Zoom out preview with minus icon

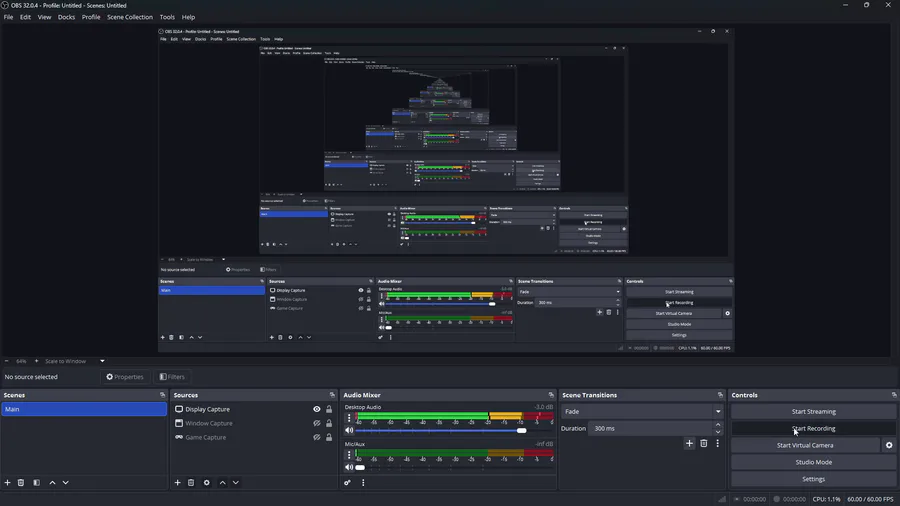6,361
